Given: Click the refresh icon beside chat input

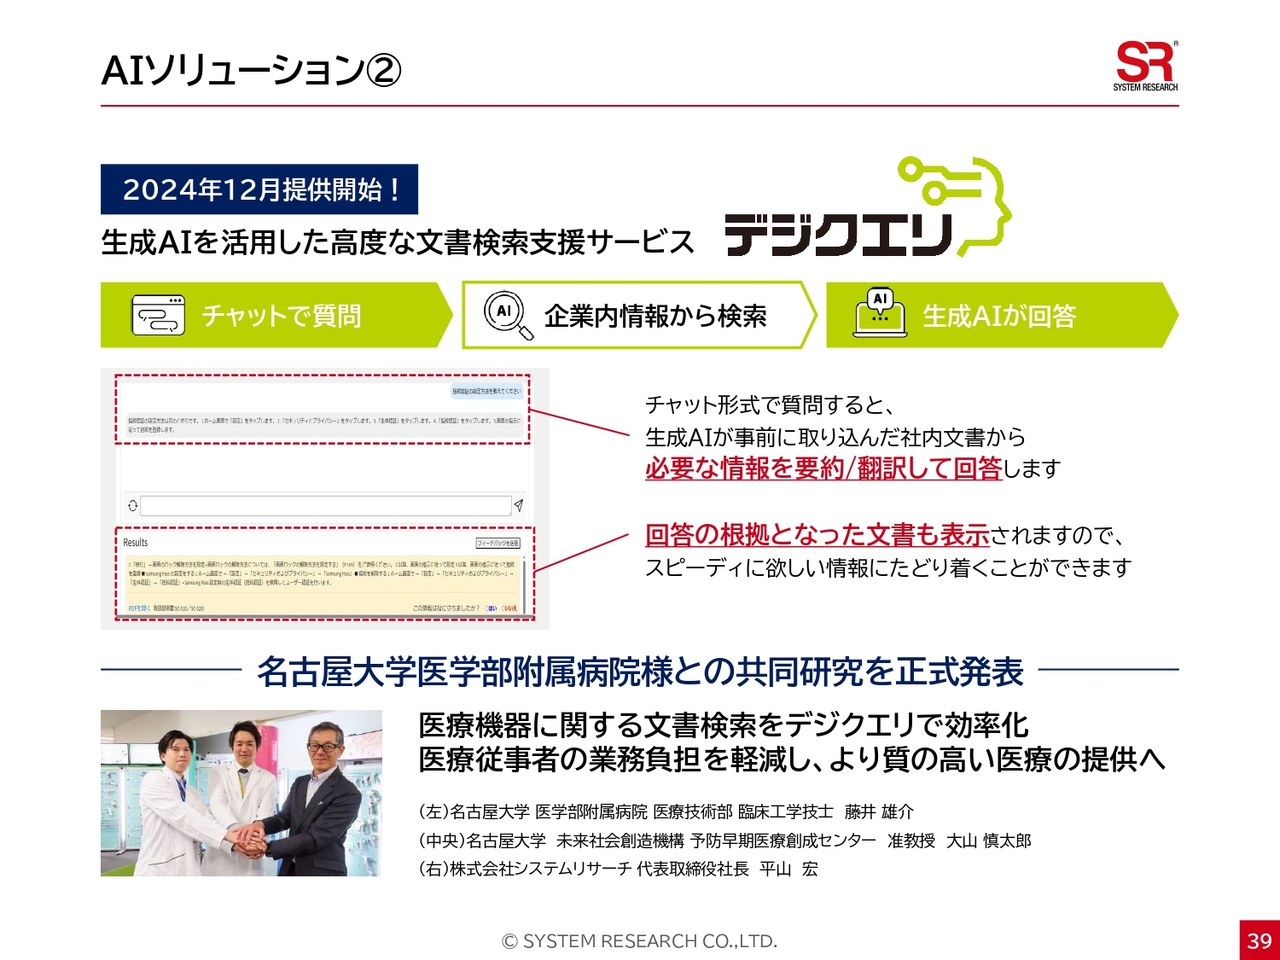Looking at the screenshot, I should 132,506.
